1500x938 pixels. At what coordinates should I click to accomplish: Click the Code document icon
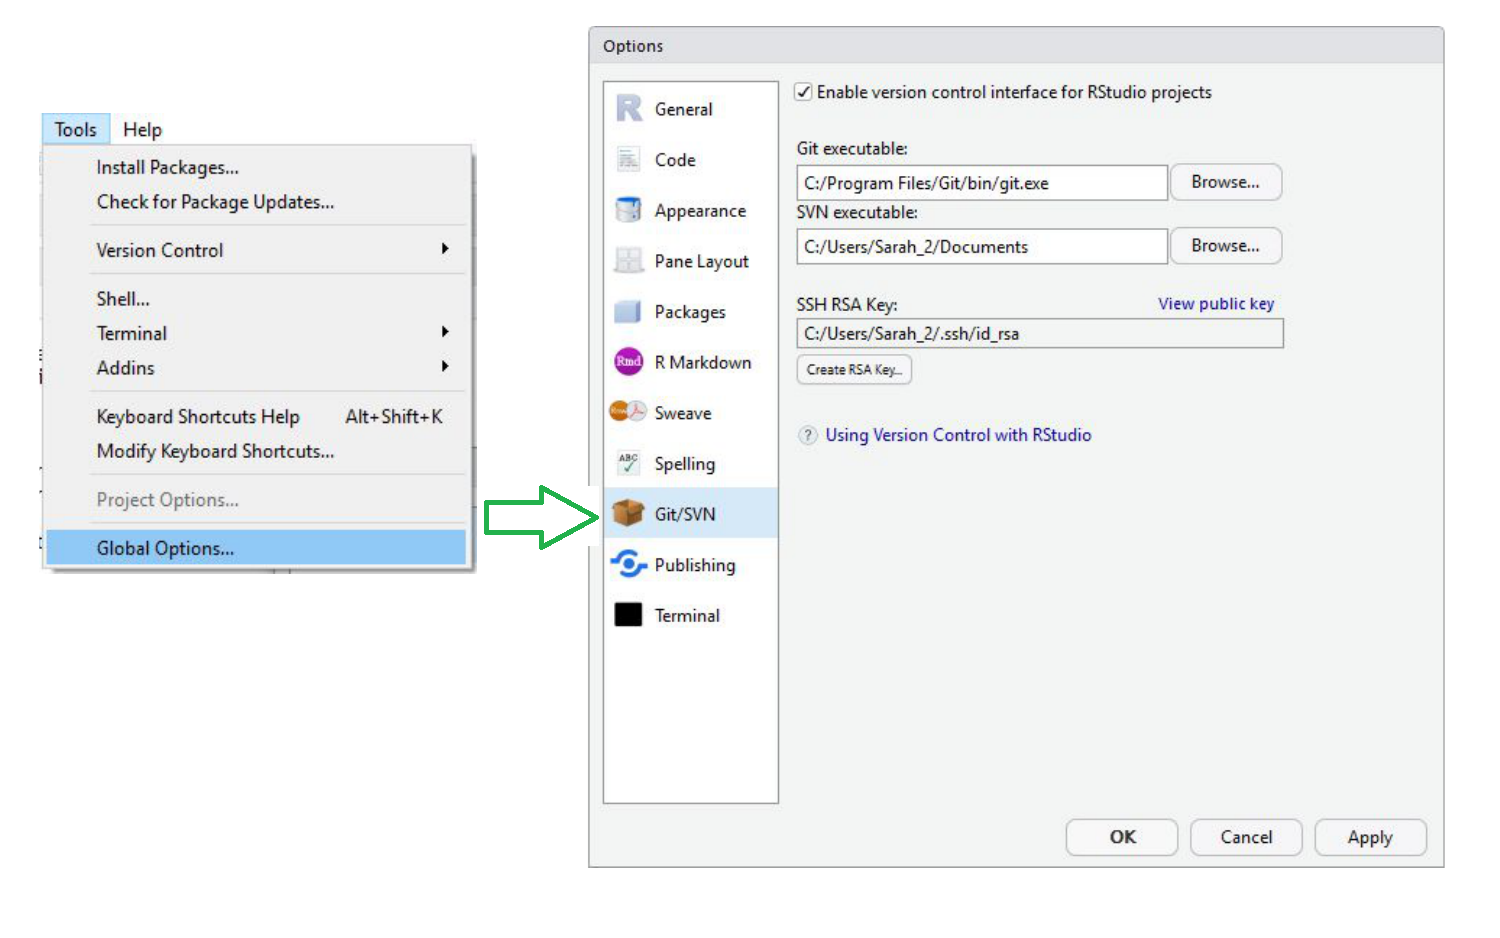tap(628, 159)
